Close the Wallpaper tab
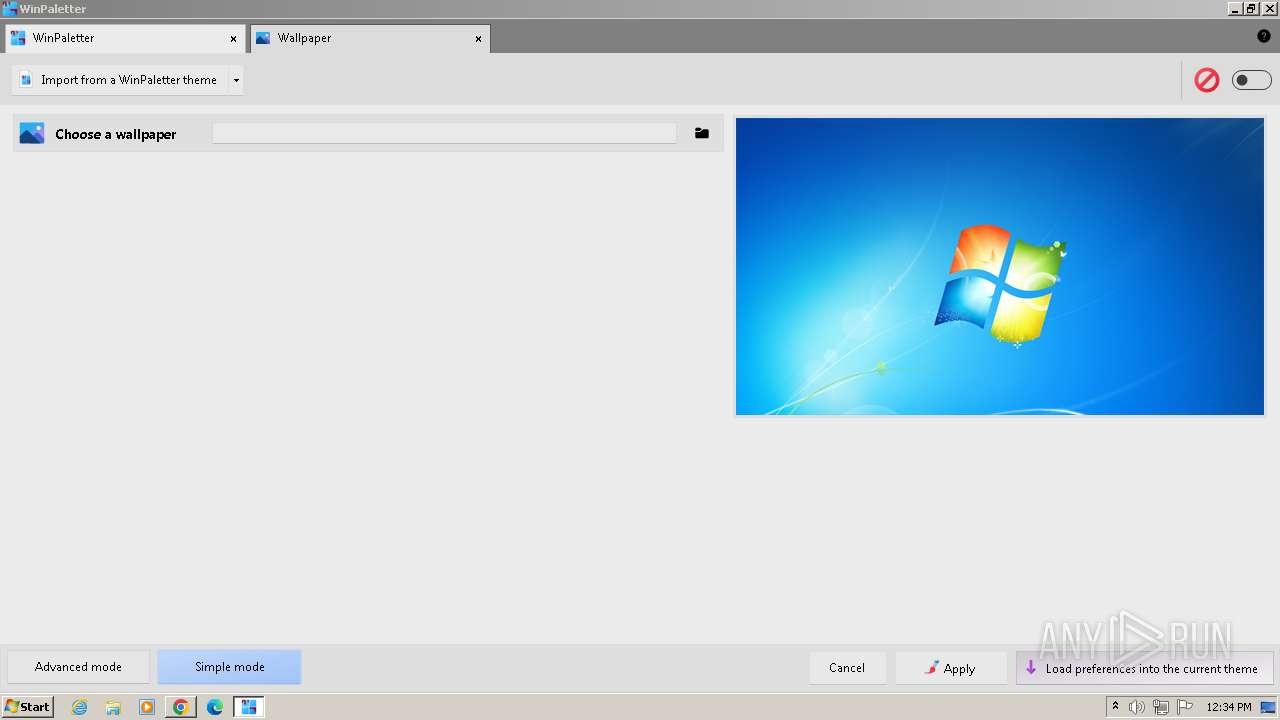Image resolution: width=1280 pixels, height=720 pixels. (x=478, y=39)
